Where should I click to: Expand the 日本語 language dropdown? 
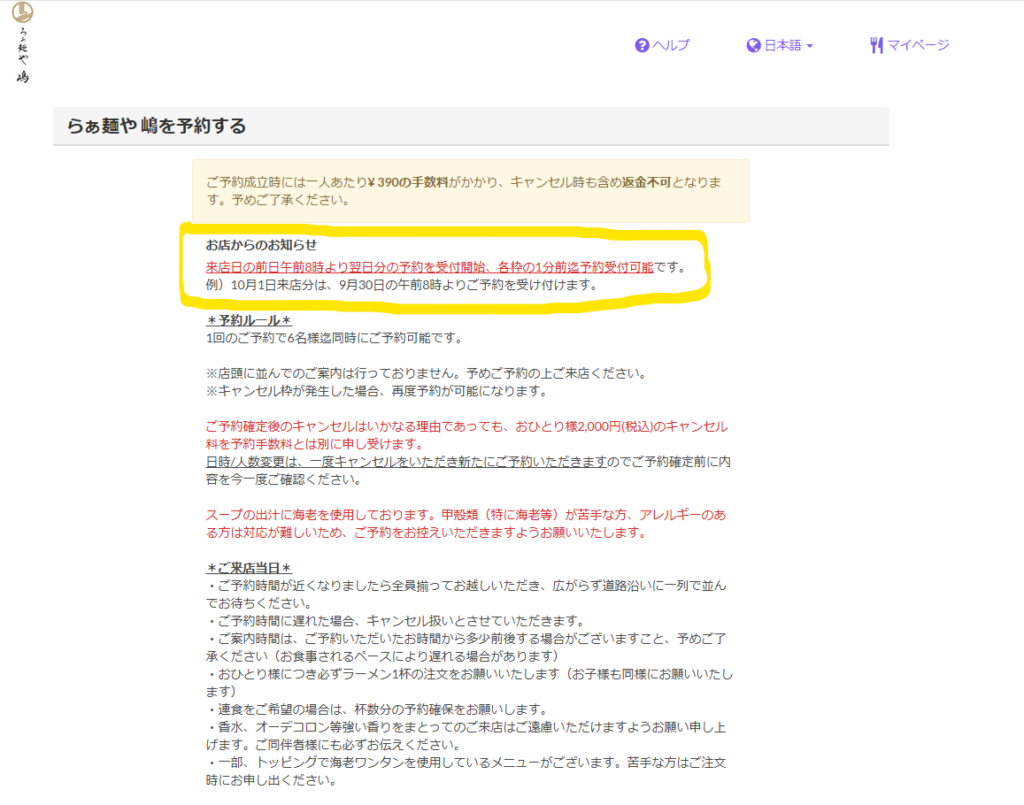(782, 45)
